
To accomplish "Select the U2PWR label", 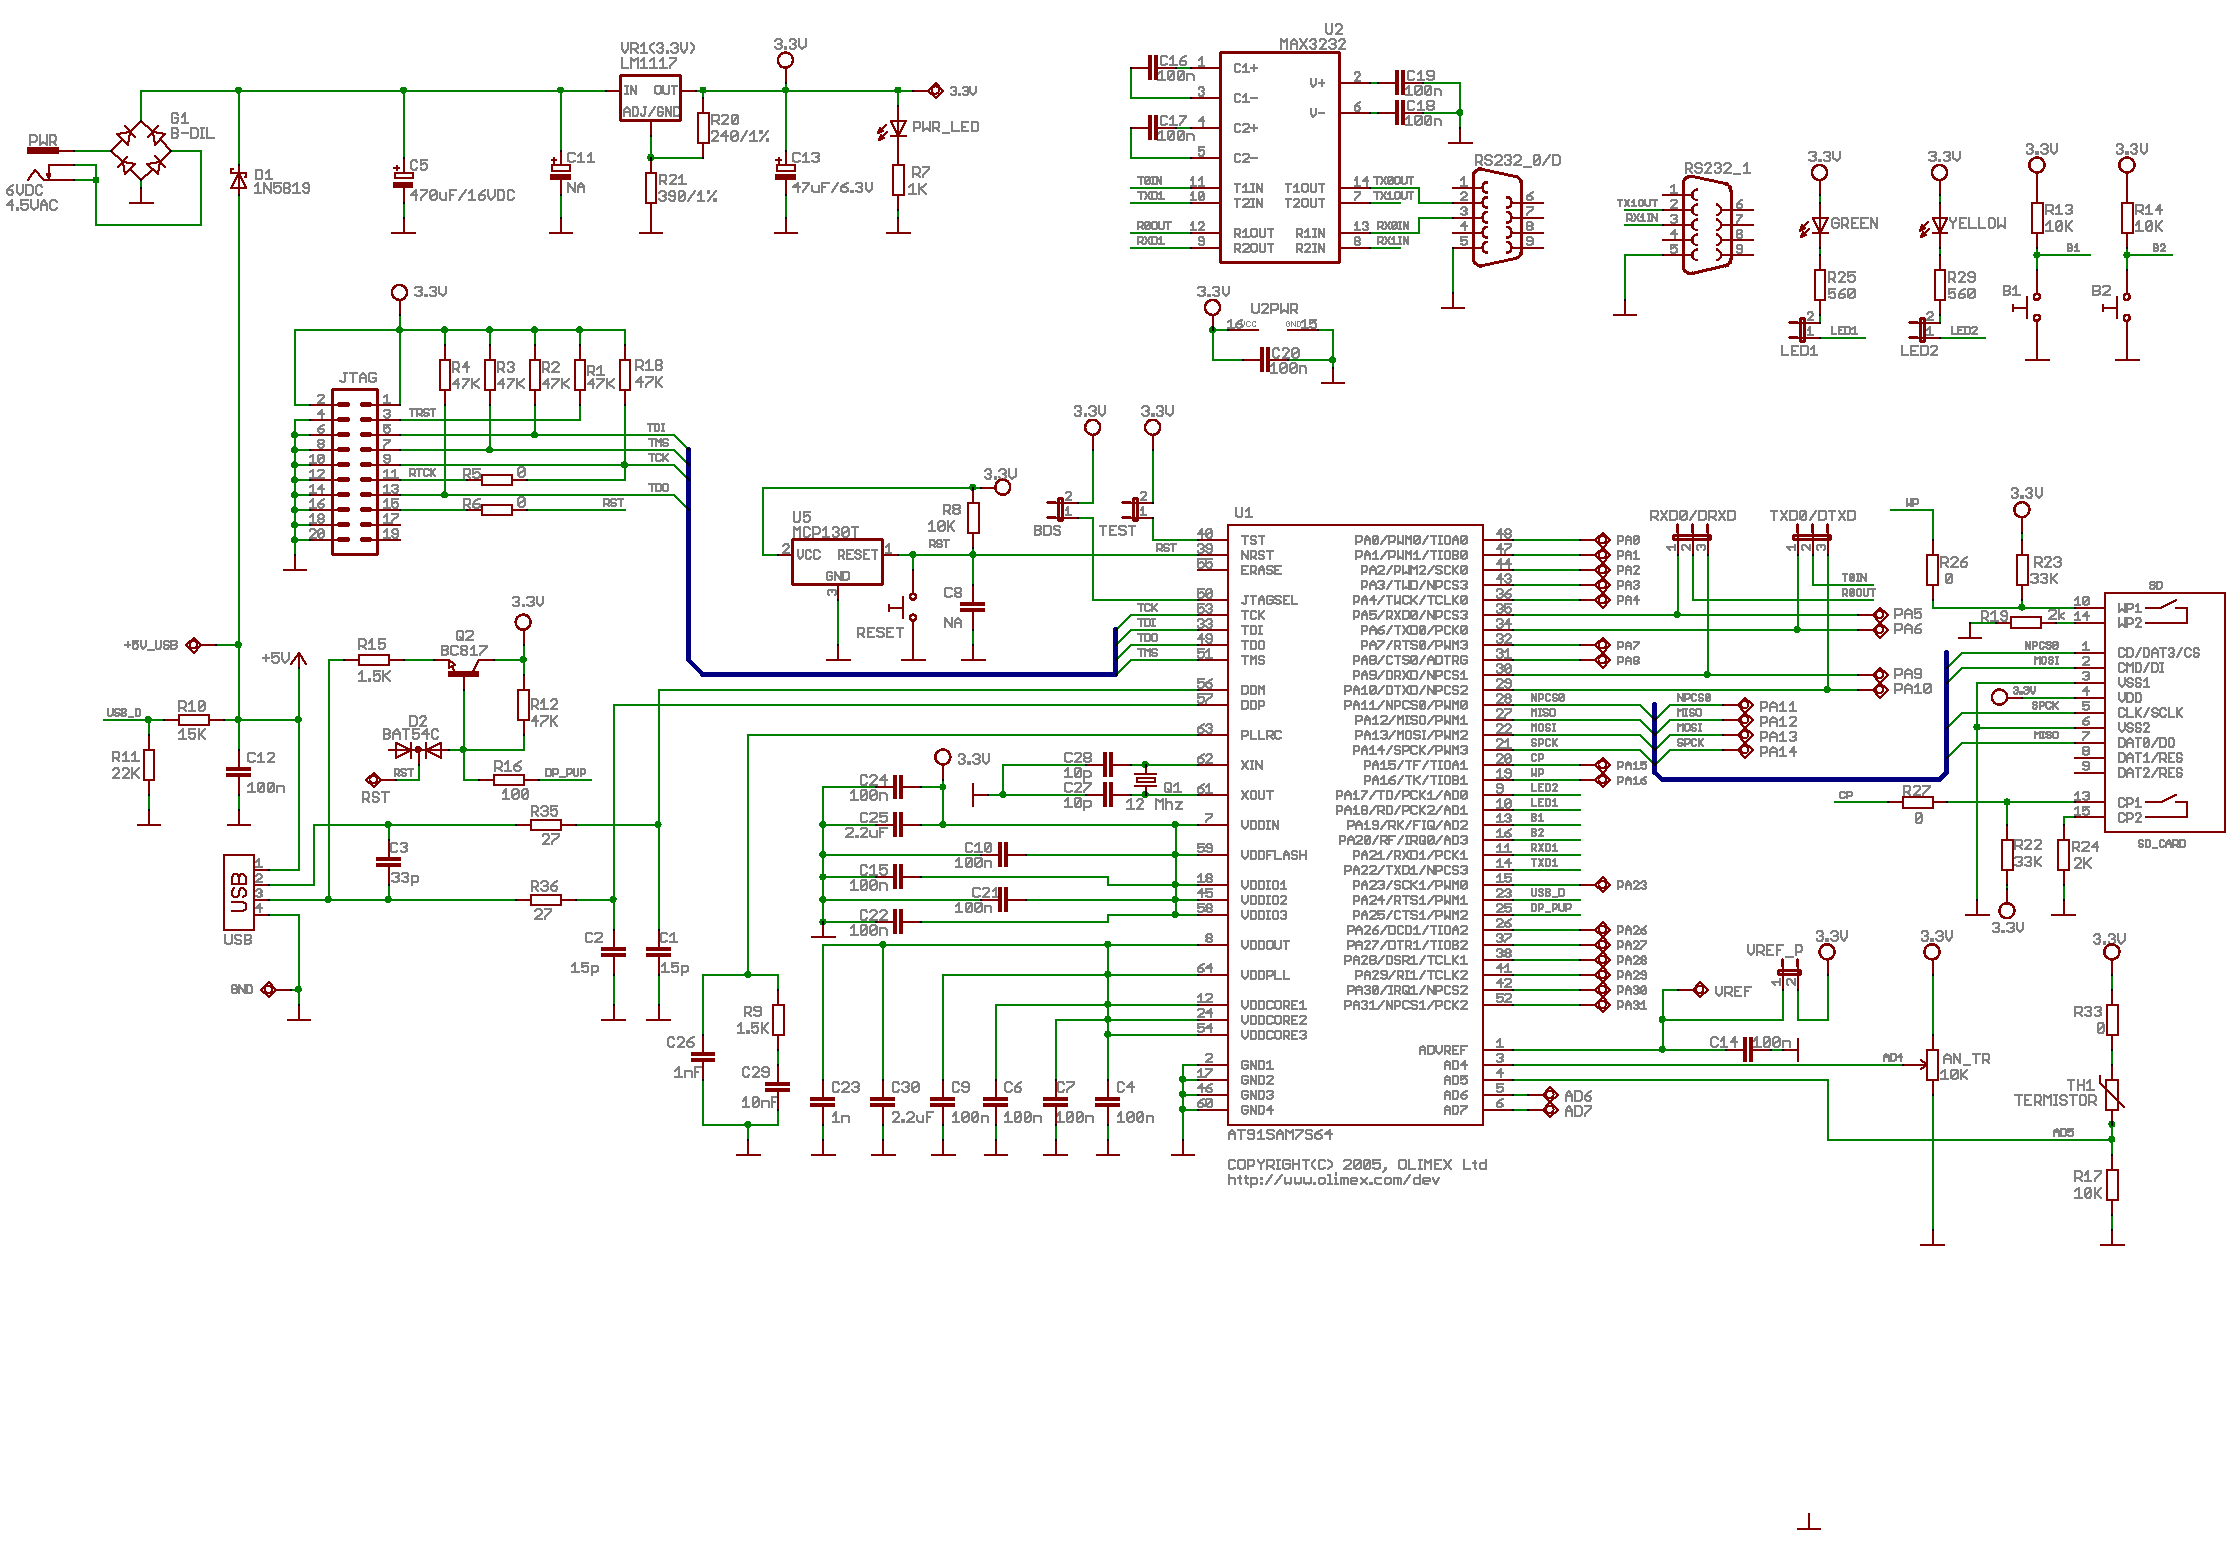I will (1274, 309).
